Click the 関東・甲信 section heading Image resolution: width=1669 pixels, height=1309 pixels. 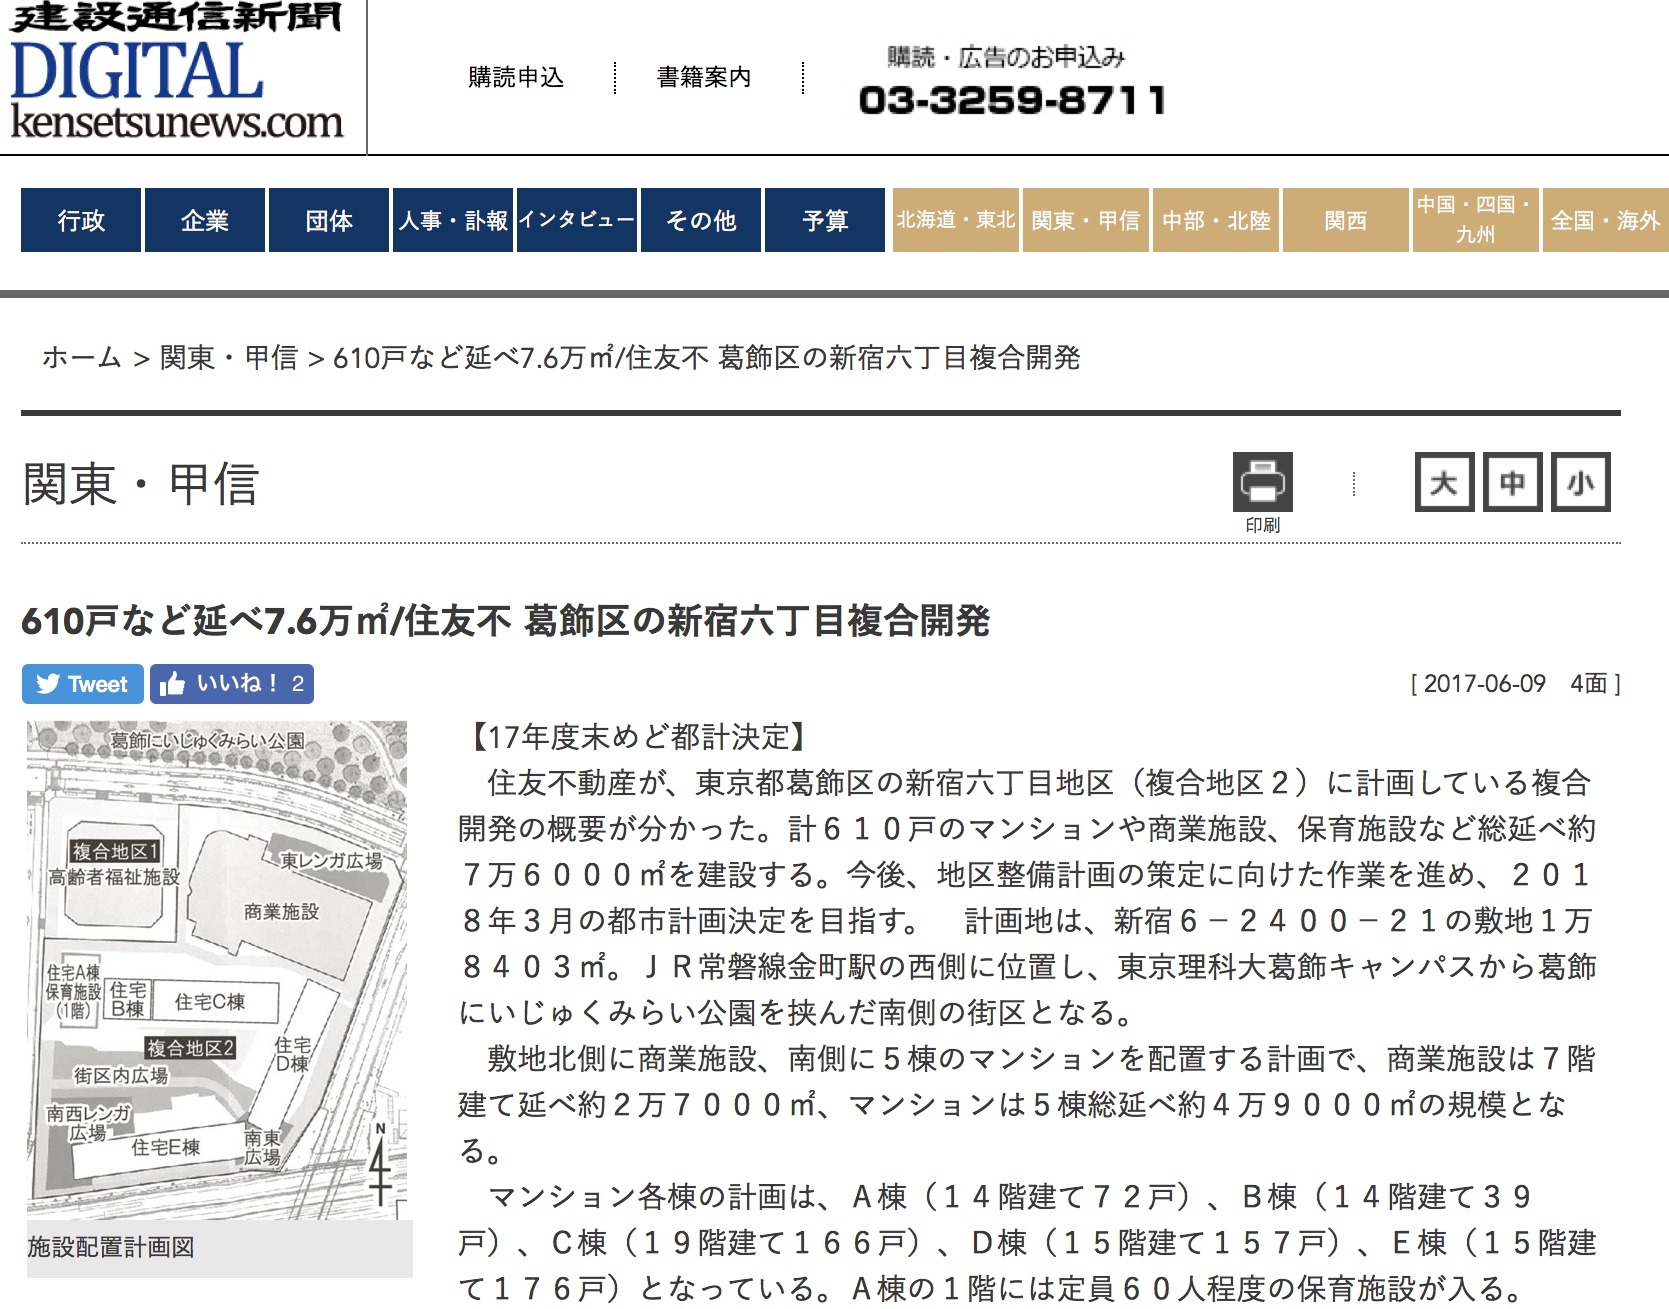click(x=141, y=485)
